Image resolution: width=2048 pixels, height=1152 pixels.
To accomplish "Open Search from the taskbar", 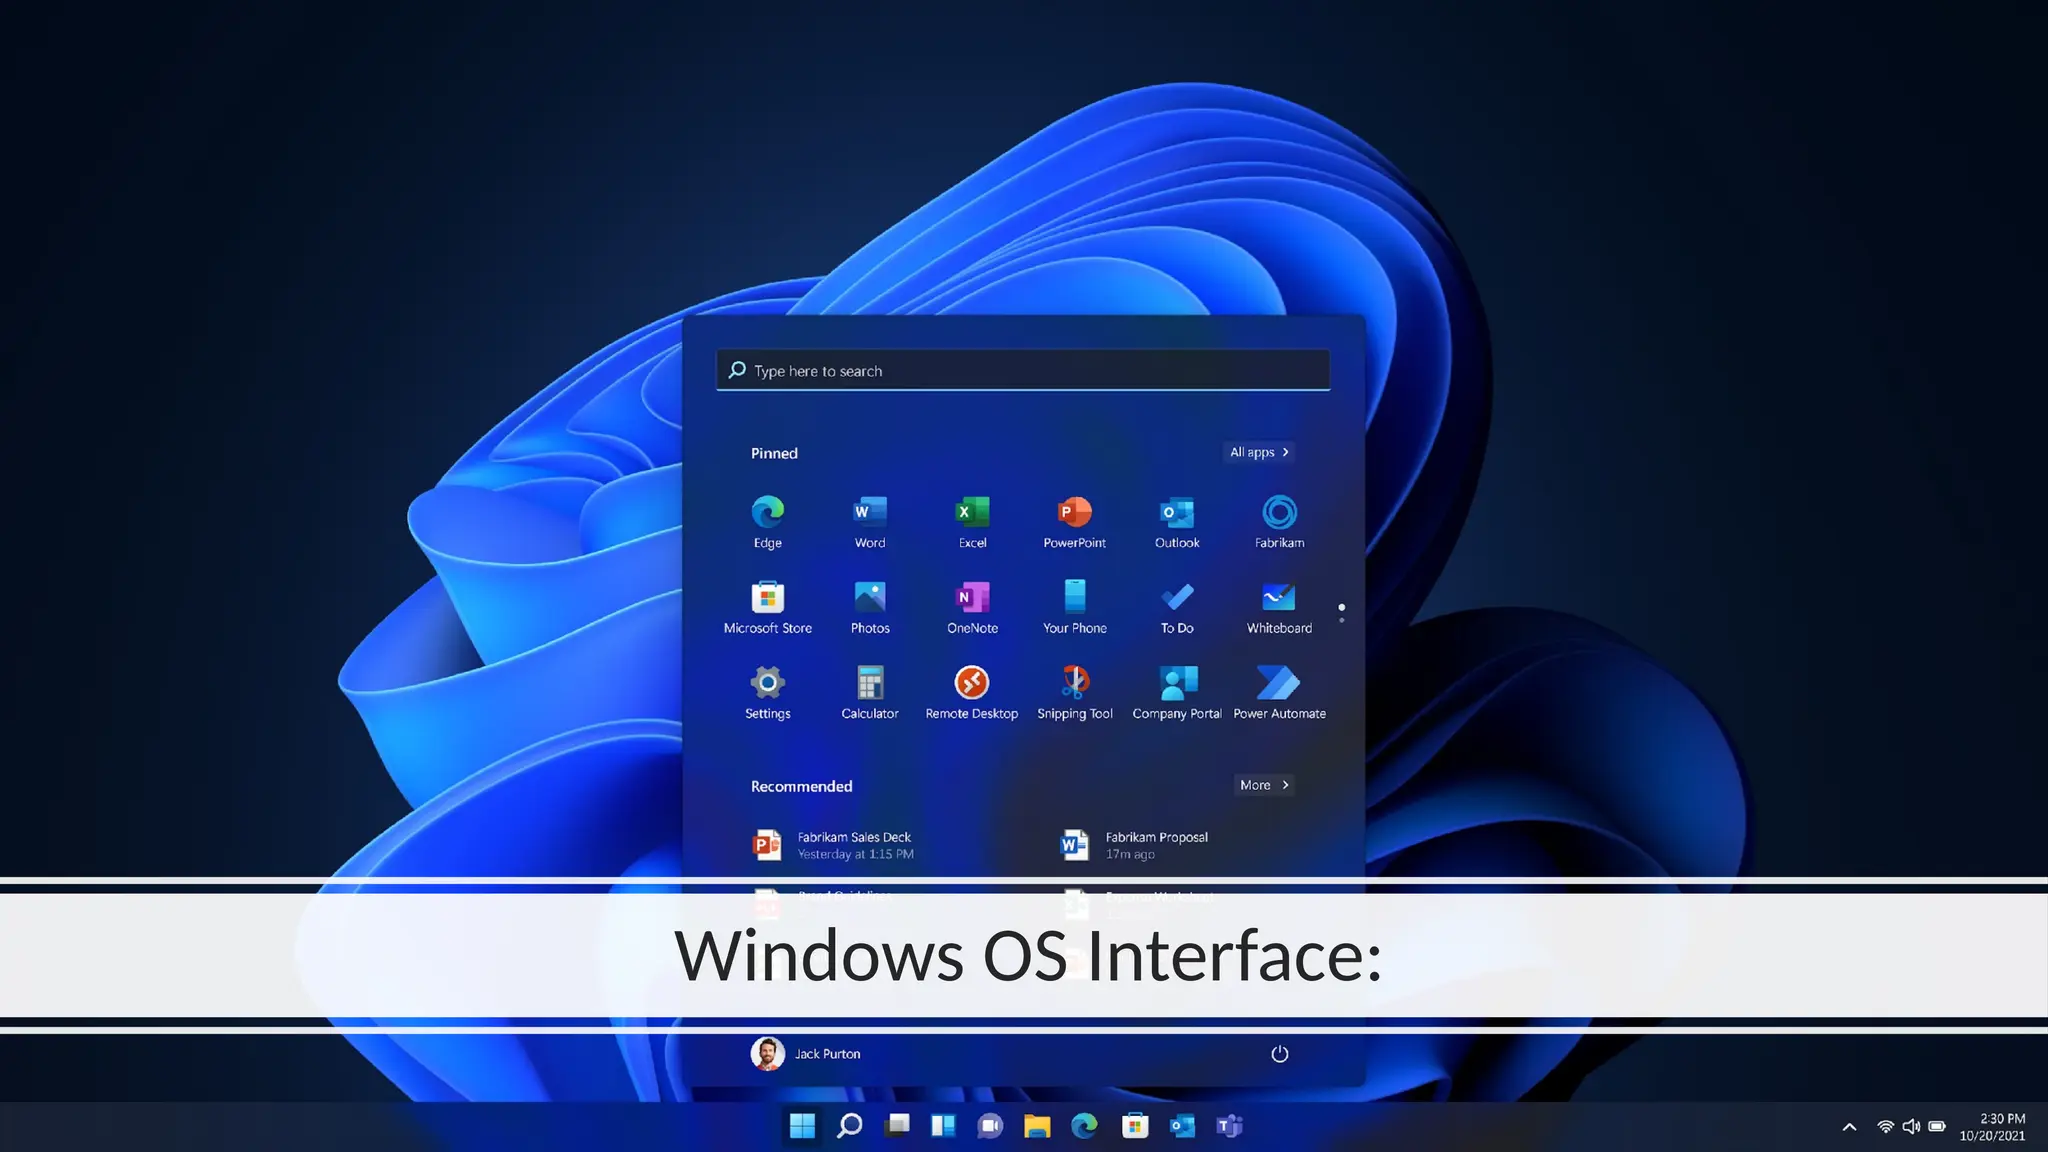I will coord(849,1126).
